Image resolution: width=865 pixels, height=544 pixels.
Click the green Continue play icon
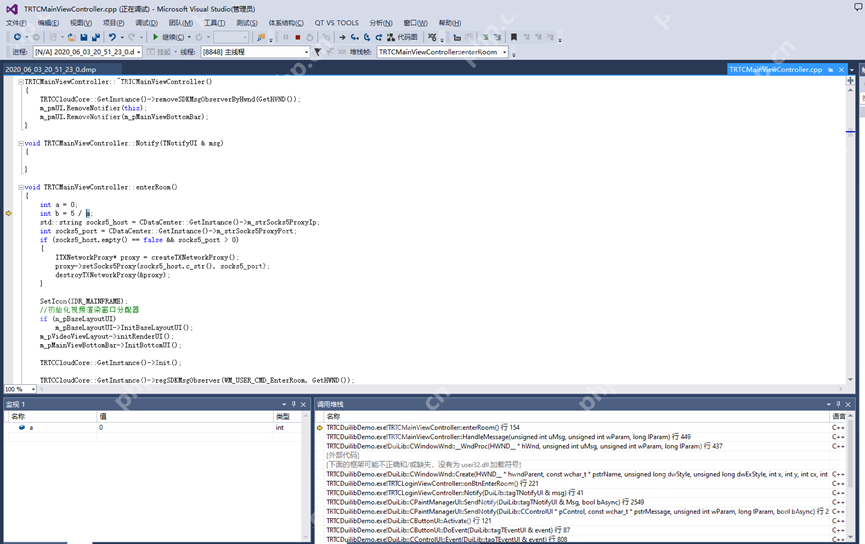(x=156, y=37)
